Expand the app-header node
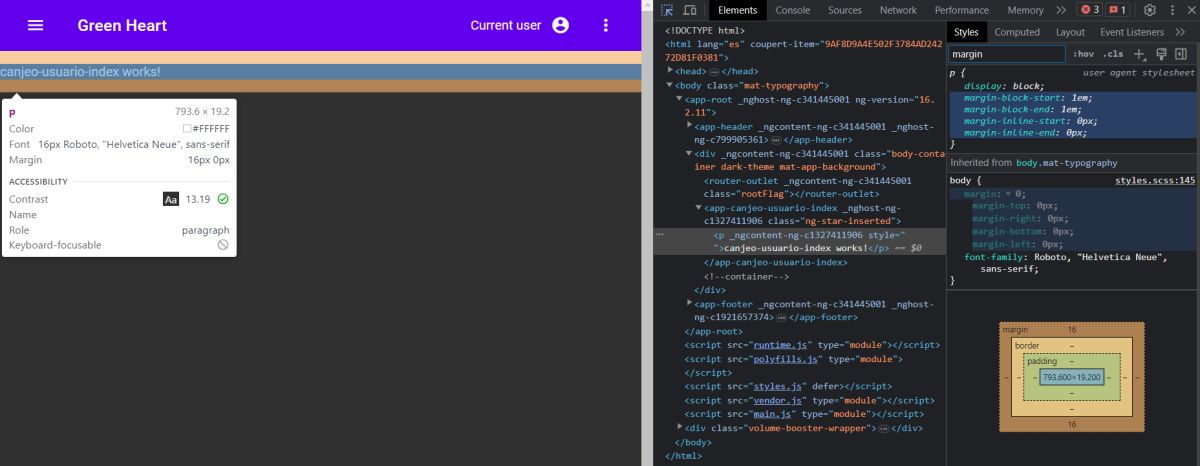 tap(689, 127)
